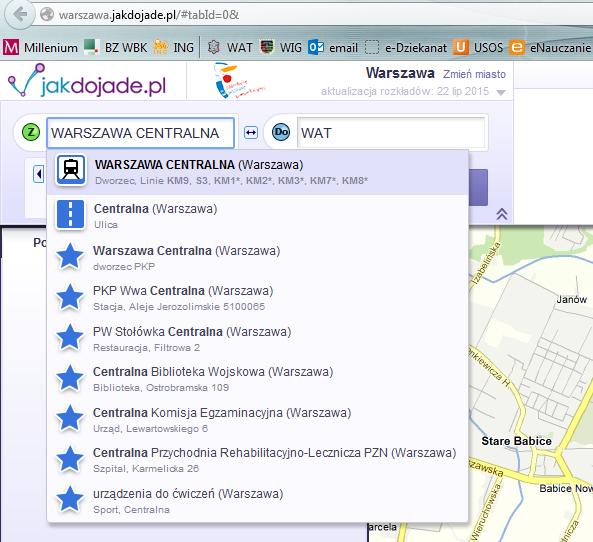Click star icon beside urządzenia do ćwiczeń
This screenshot has height=542, width=593.
point(70,500)
